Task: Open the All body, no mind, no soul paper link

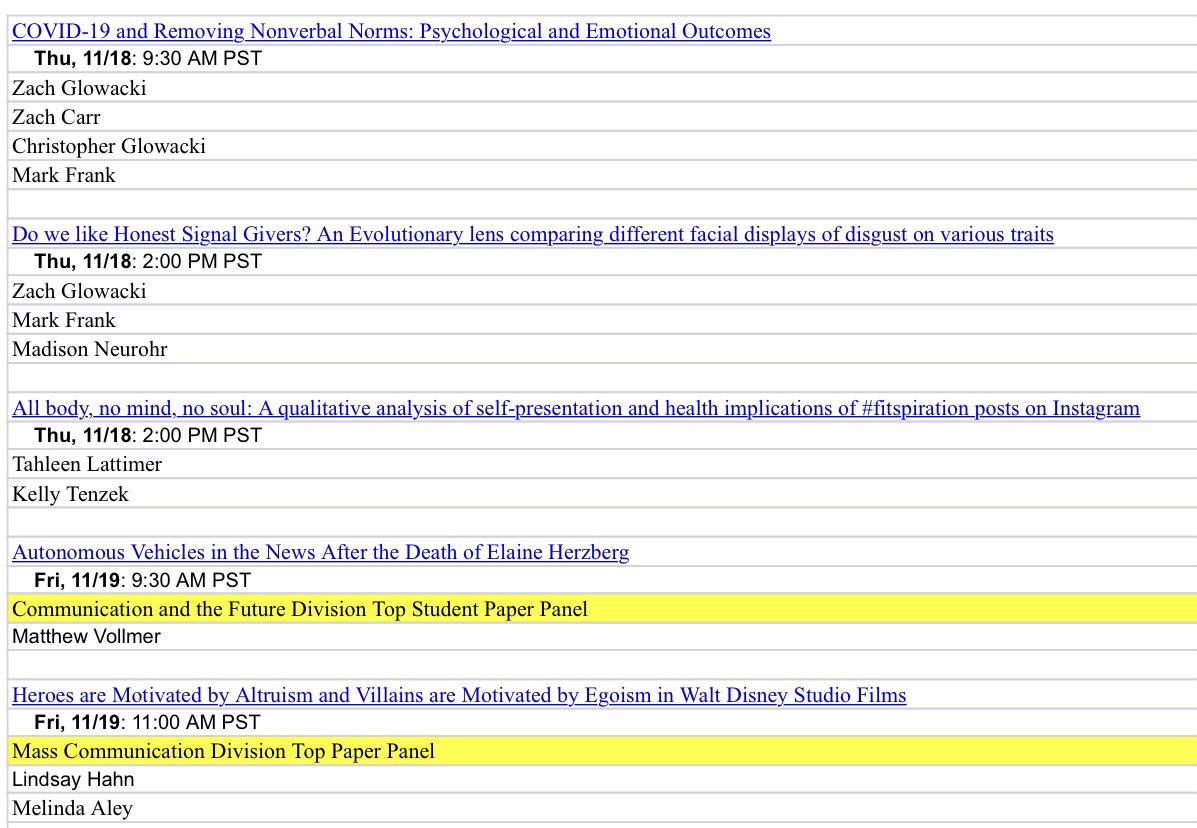Action: coord(576,408)
